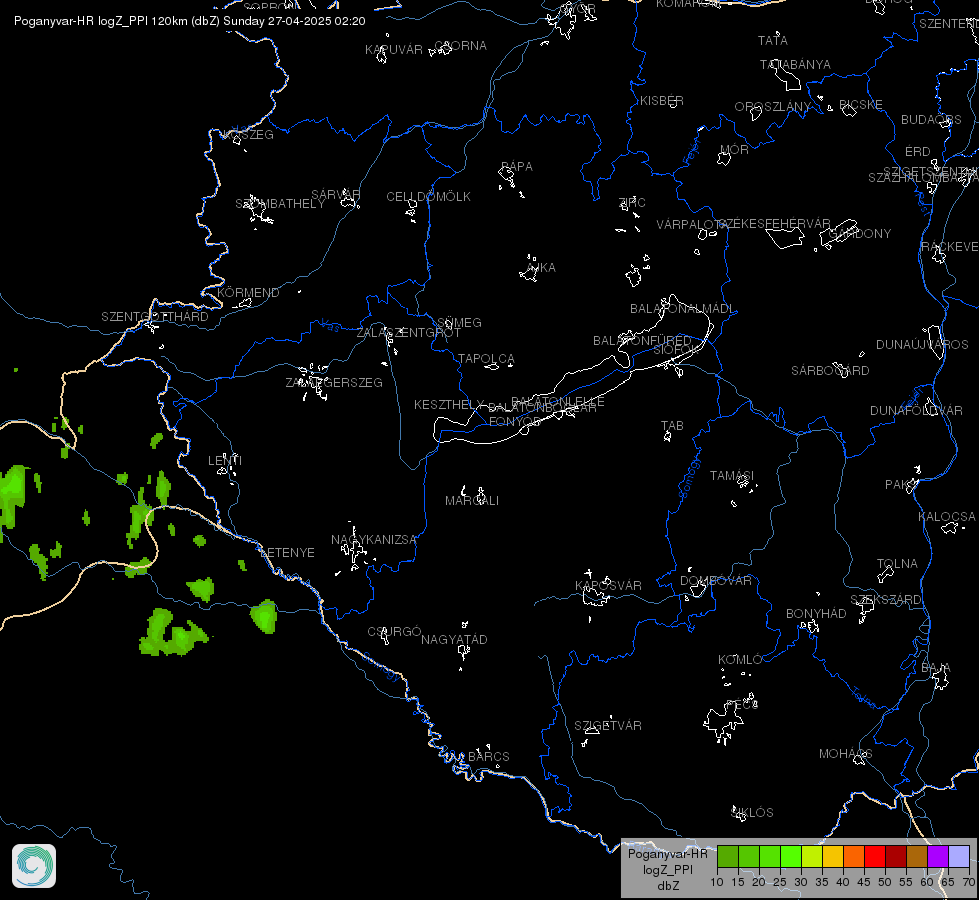
Task: Select the DUNAFÖLDVÁR label
Action: click(916, 411)
